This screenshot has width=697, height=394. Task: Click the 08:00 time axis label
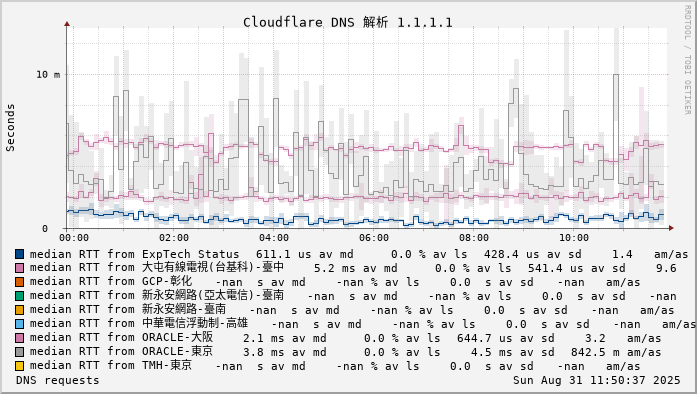tap(474, 238)
